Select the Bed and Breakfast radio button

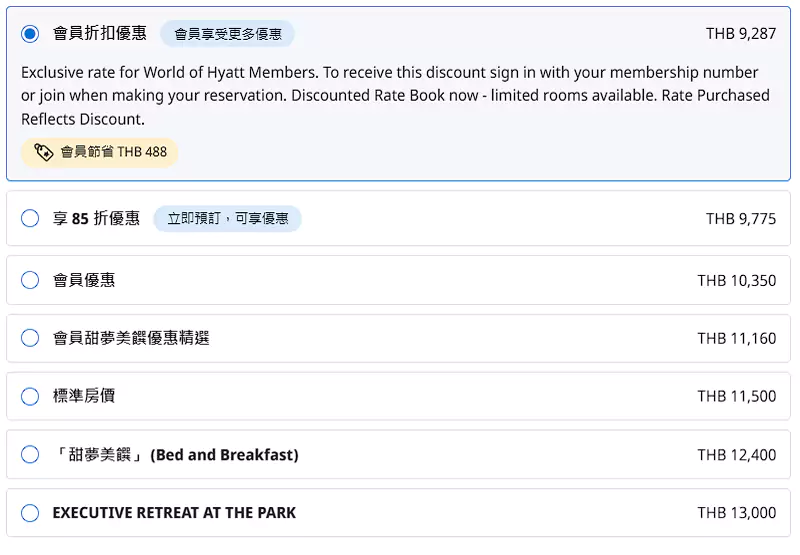[x=30, y=454]
